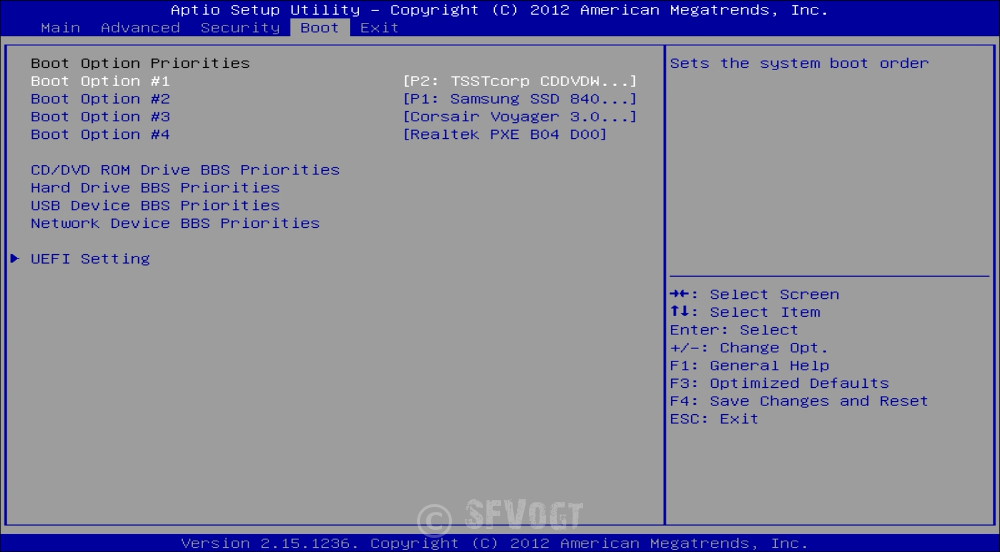
Task: Change the TSSTcorp CDDVDW boot value
Action: [x=520, y=81]
